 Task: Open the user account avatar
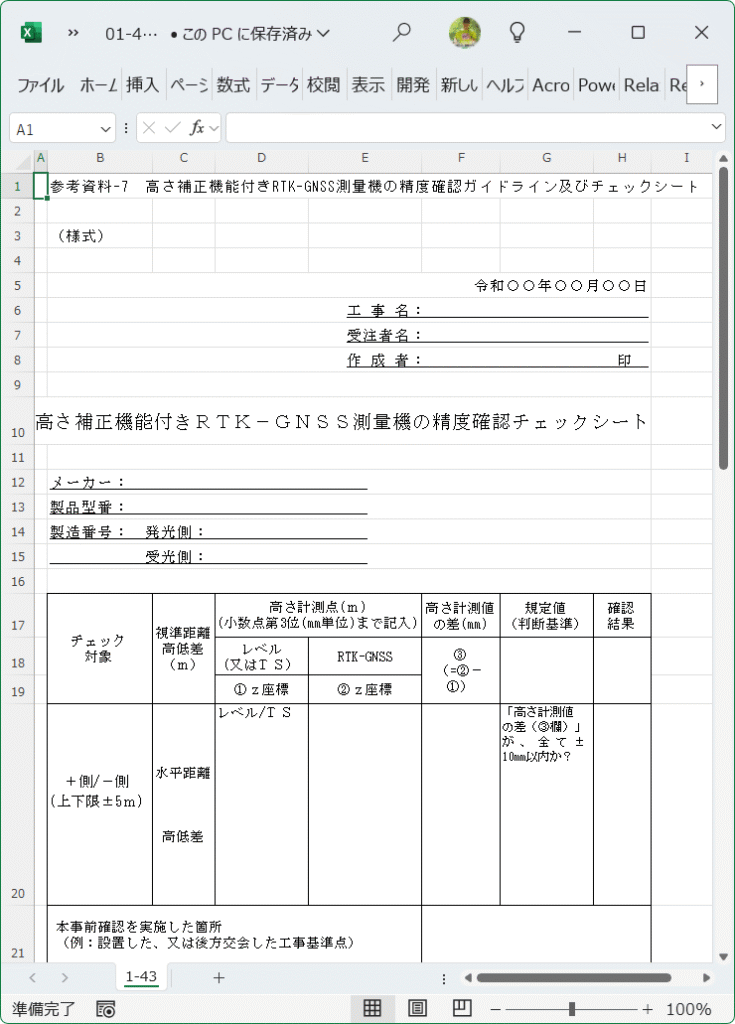pyautogui.click(x=465, y=32)
